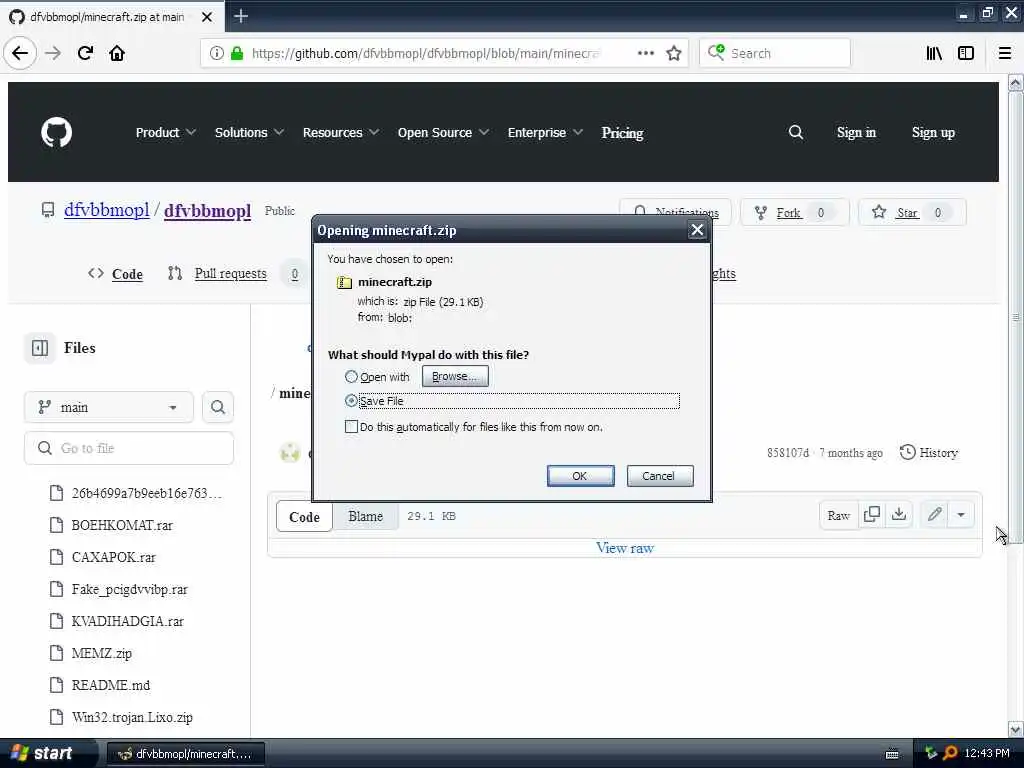Open the Raw file view
The image size is (1024, 768).
(839, 515)
